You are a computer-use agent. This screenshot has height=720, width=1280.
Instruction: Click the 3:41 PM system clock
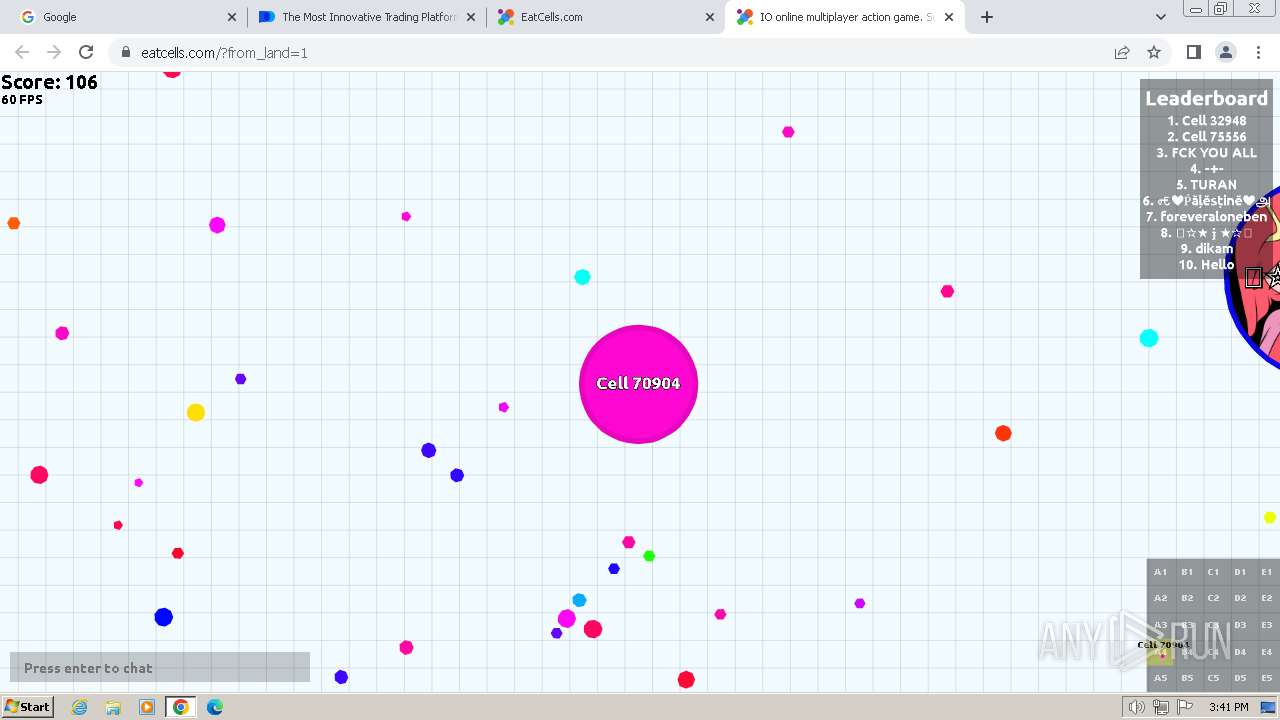[x=1229, y=707]
